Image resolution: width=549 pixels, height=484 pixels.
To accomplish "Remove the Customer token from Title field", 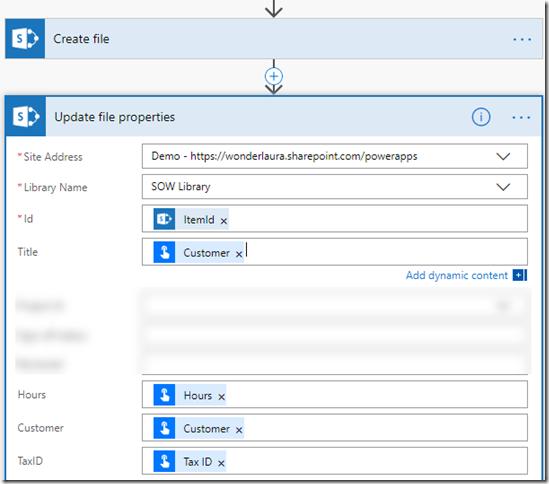I will (239, 254).
